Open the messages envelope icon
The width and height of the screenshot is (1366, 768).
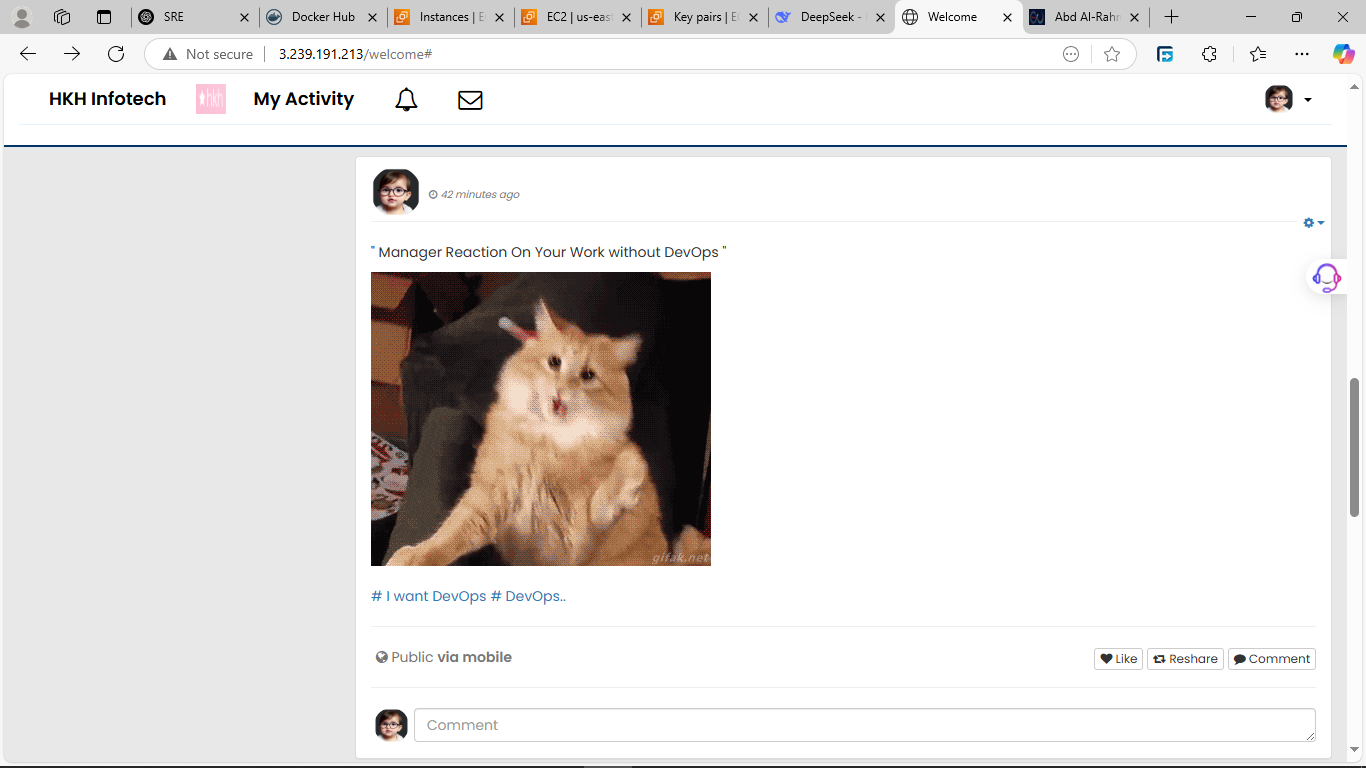click(470, 100)
